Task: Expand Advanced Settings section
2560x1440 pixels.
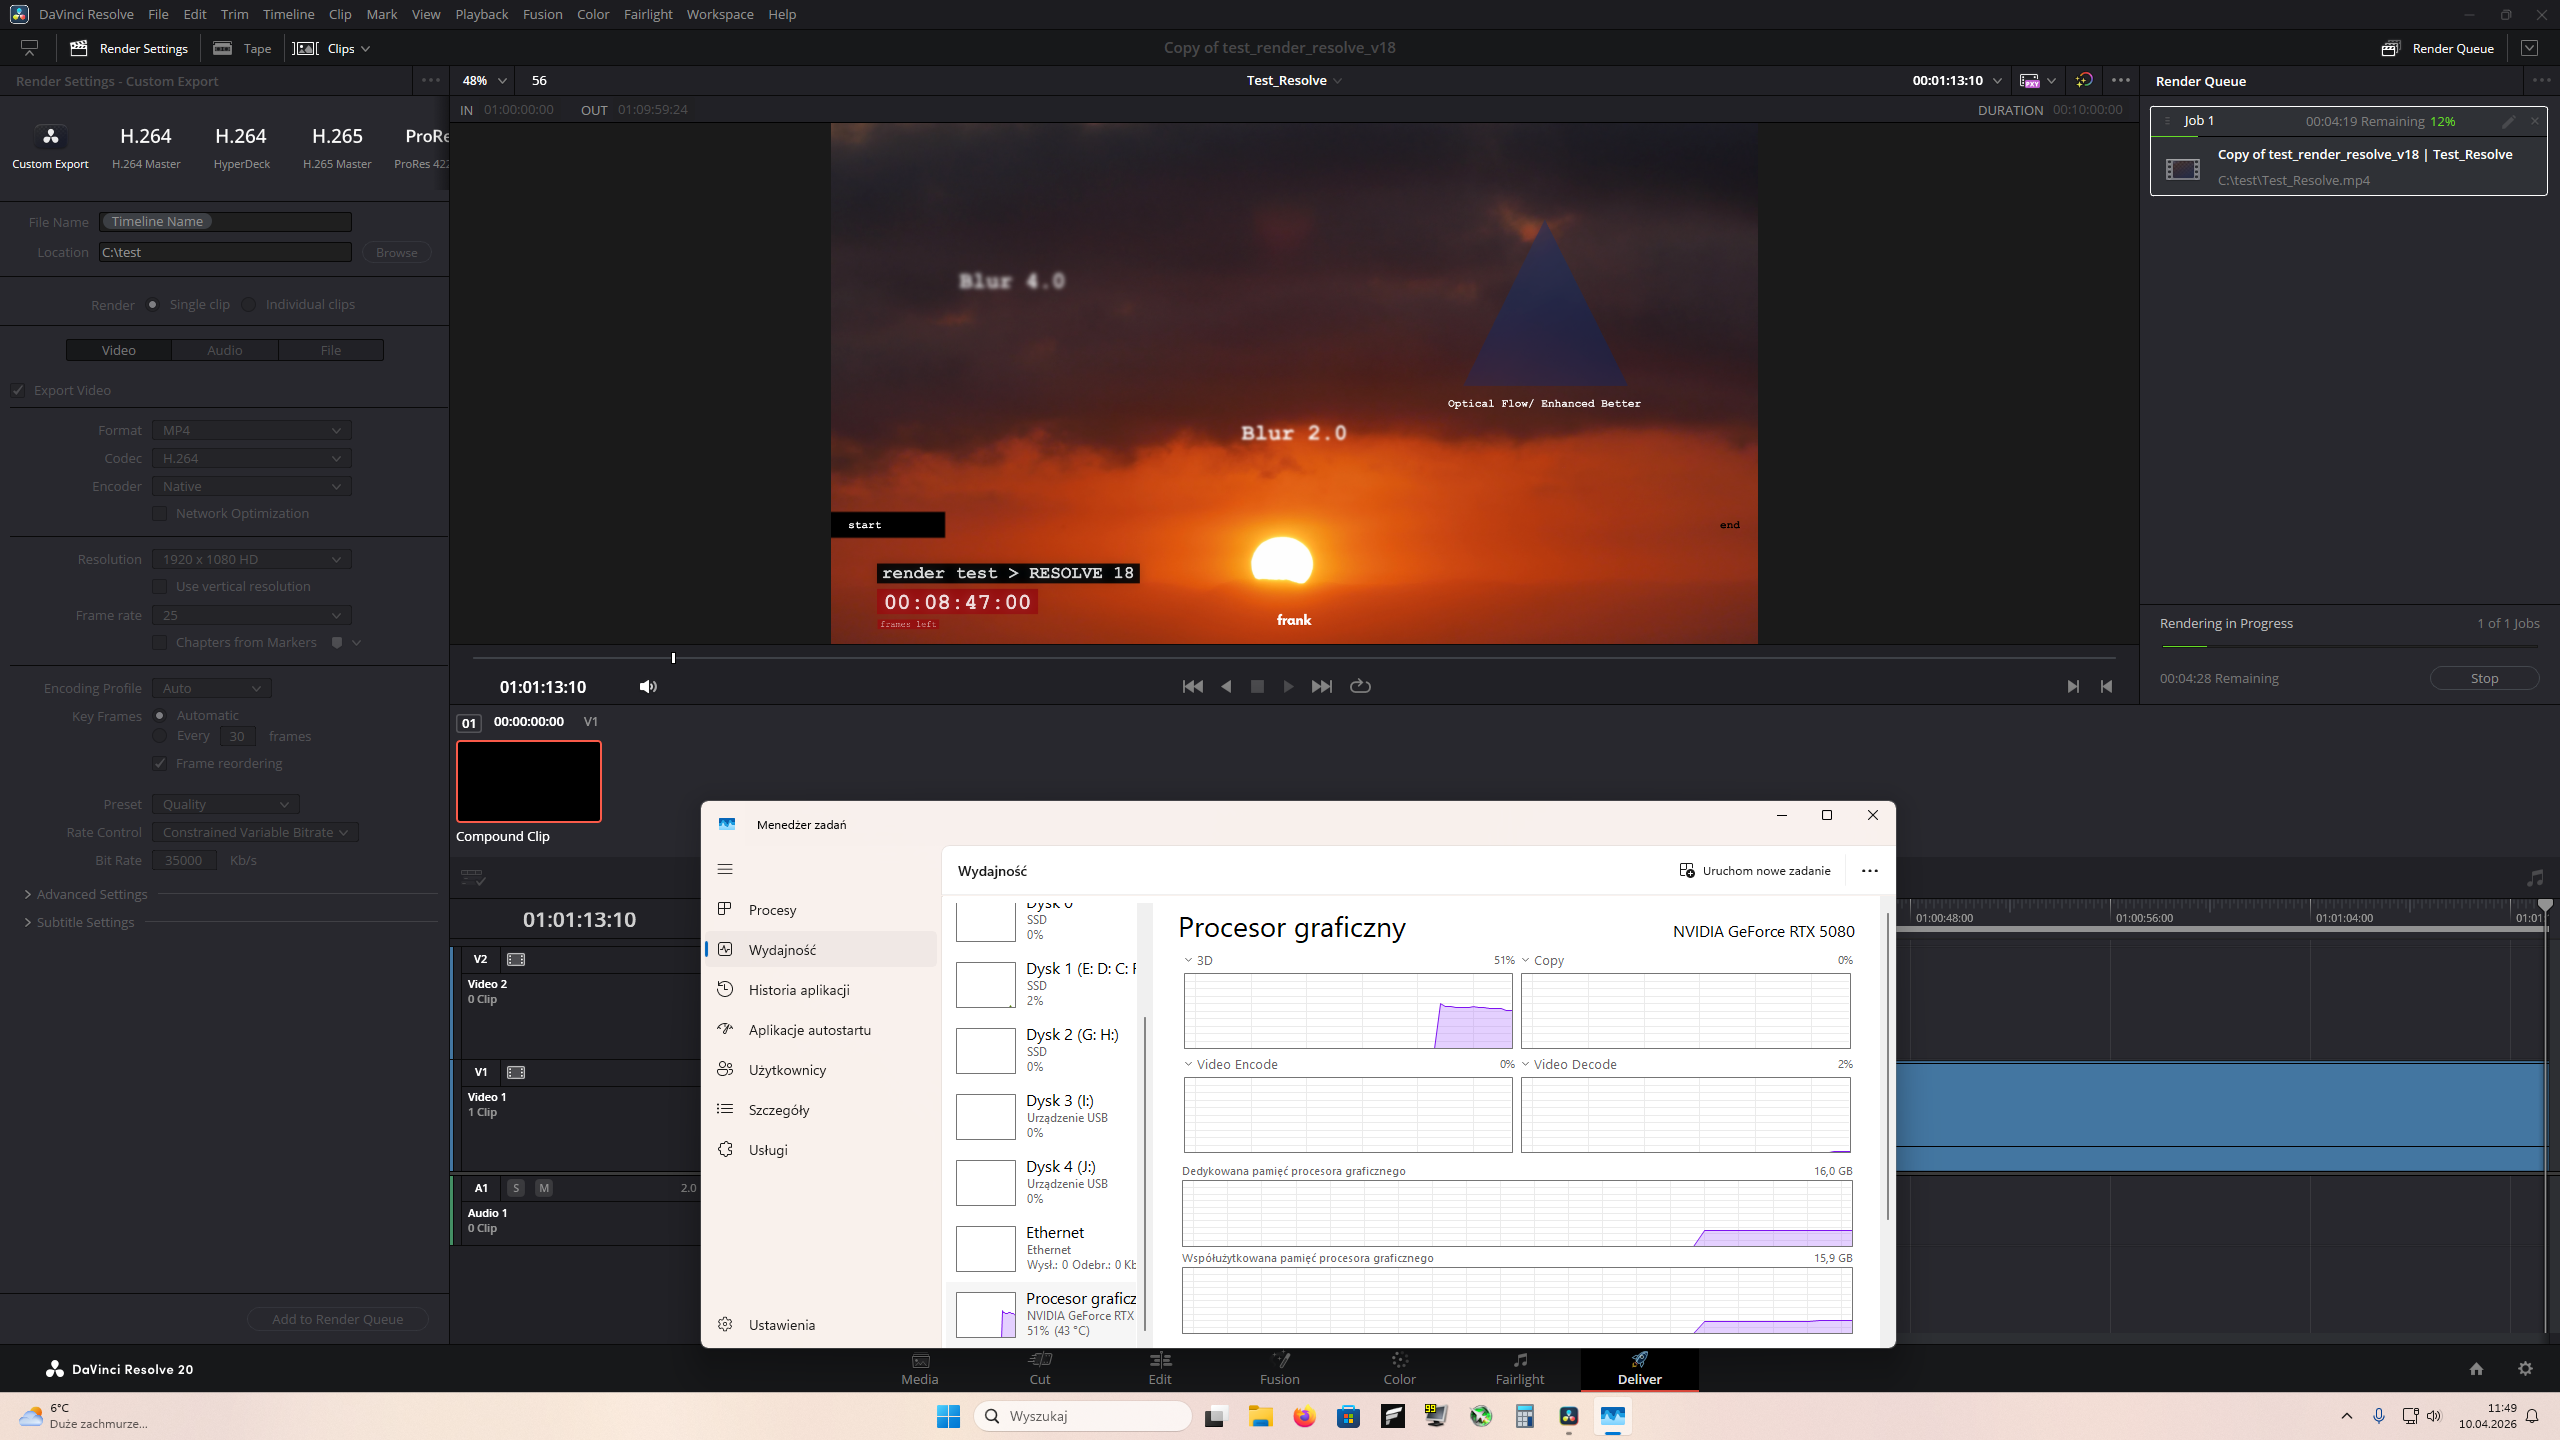Action: (x=91, y=894)
